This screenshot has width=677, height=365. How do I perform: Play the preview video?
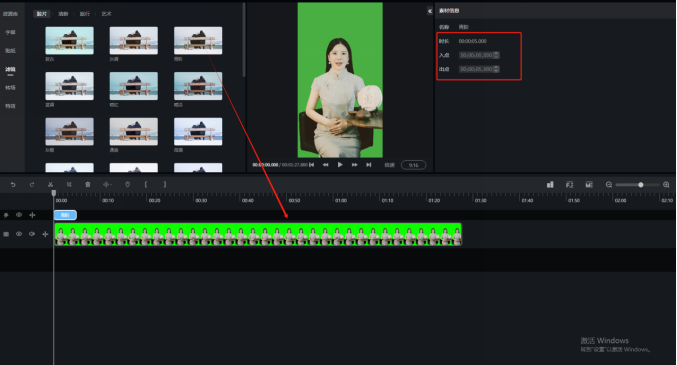coord(340,165)
